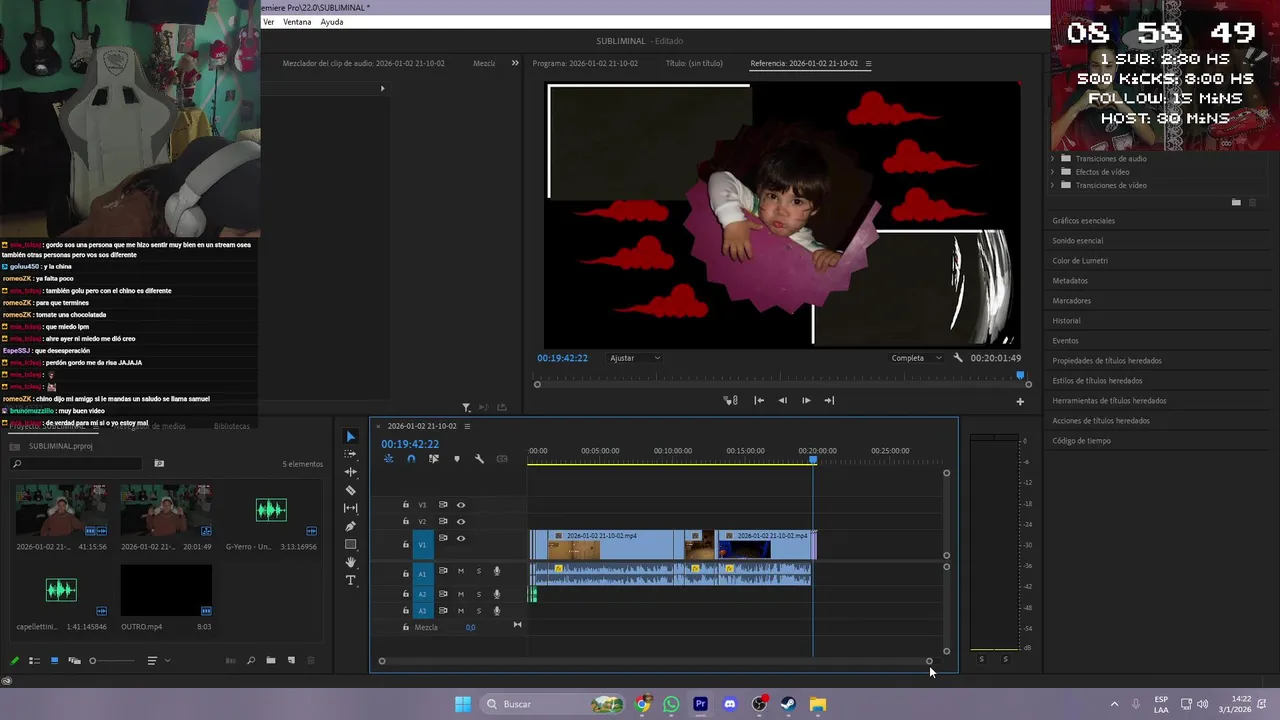
Task: Open the program monitor settings wrench
Action: (958, 358)
